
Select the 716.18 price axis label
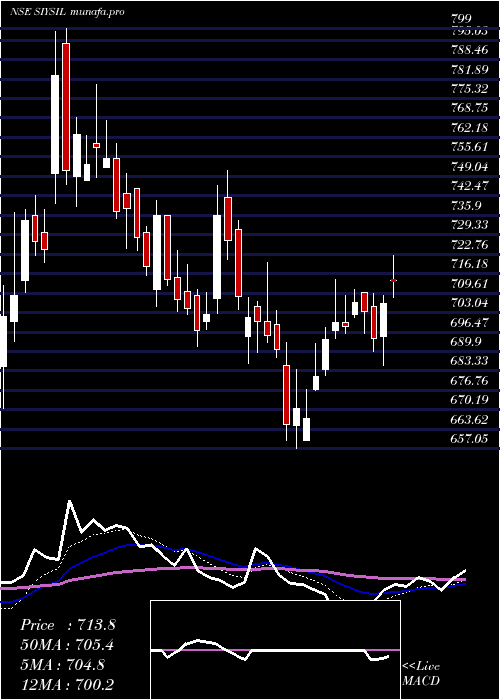pyautogui.click(x=469, y=263)
